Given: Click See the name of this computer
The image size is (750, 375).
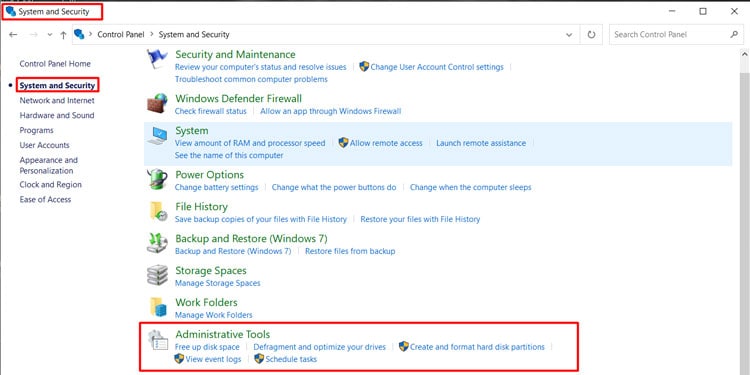Looking at the screenshot, I should tap(229, 155).
